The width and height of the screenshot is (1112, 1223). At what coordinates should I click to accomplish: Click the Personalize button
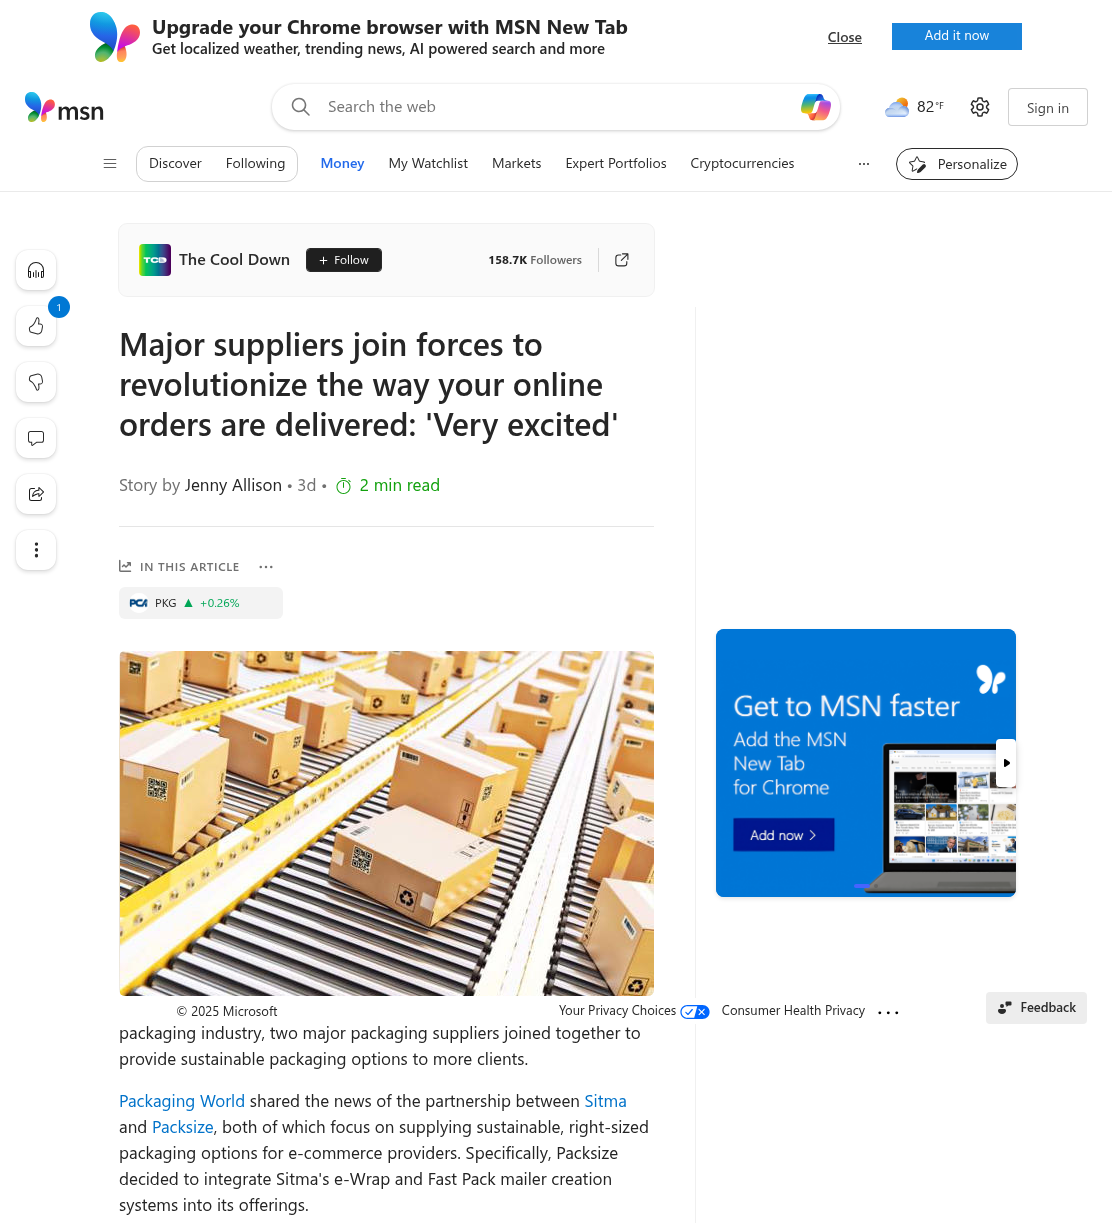pyautogui.click(x=957, y=164)
